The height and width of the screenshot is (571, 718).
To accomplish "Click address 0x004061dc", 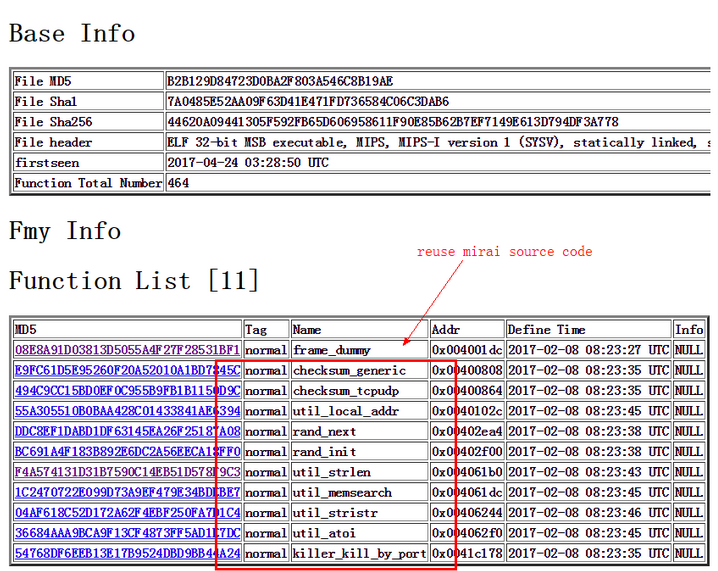I will pos(467,492).
